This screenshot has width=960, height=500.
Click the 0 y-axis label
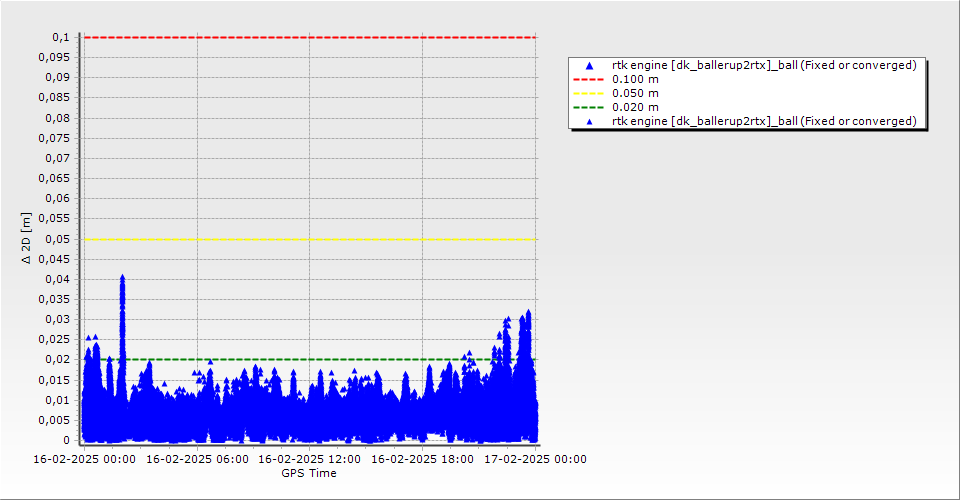(67, 440)
